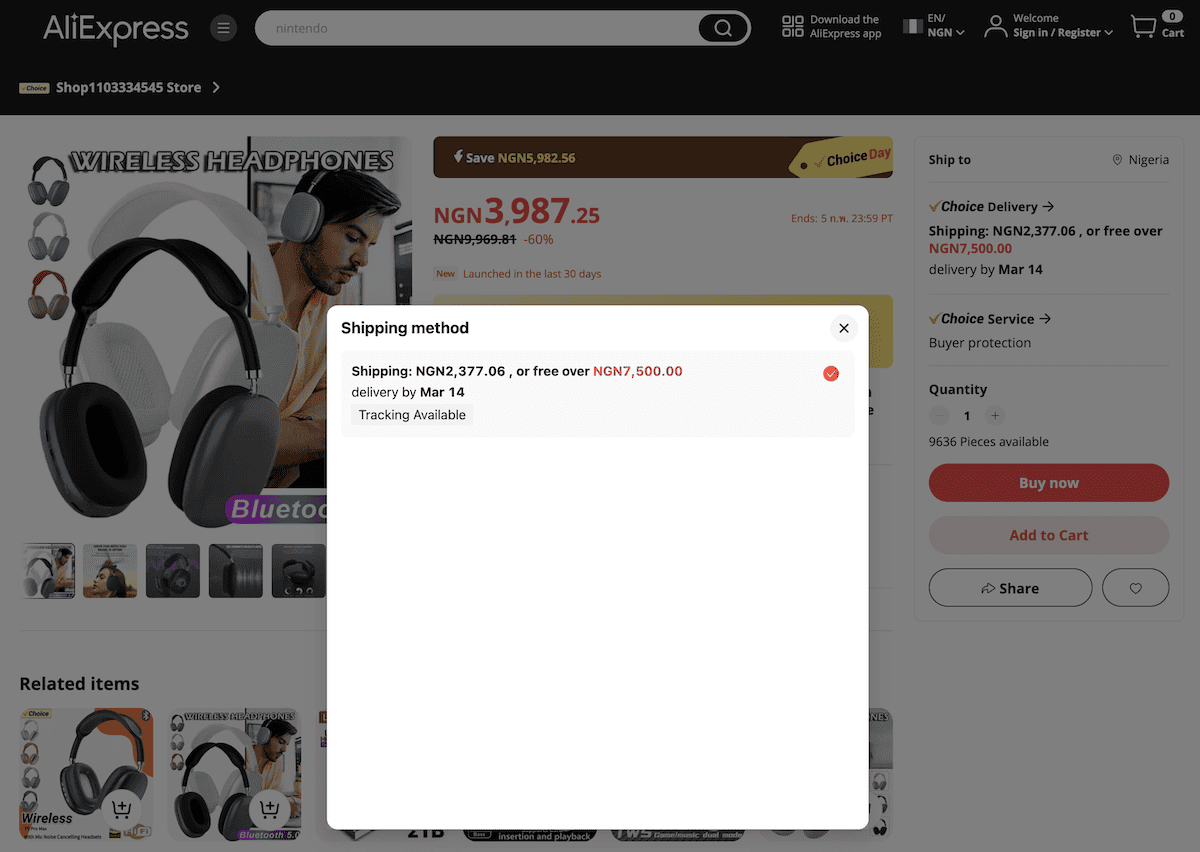
Task: Click the Add to Cart button
Action: coord(1048,535)
